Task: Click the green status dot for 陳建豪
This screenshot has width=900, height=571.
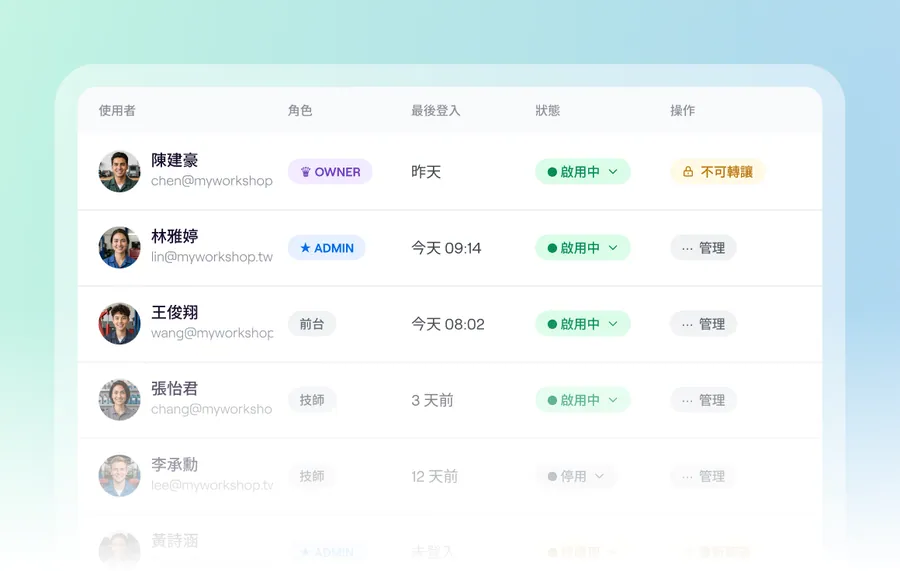Action: tap(552, 172)
